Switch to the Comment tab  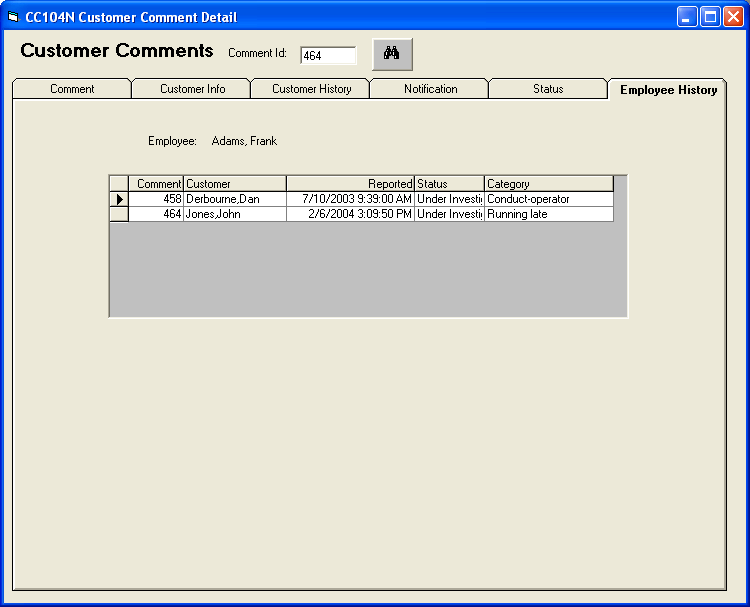(72, 89)
